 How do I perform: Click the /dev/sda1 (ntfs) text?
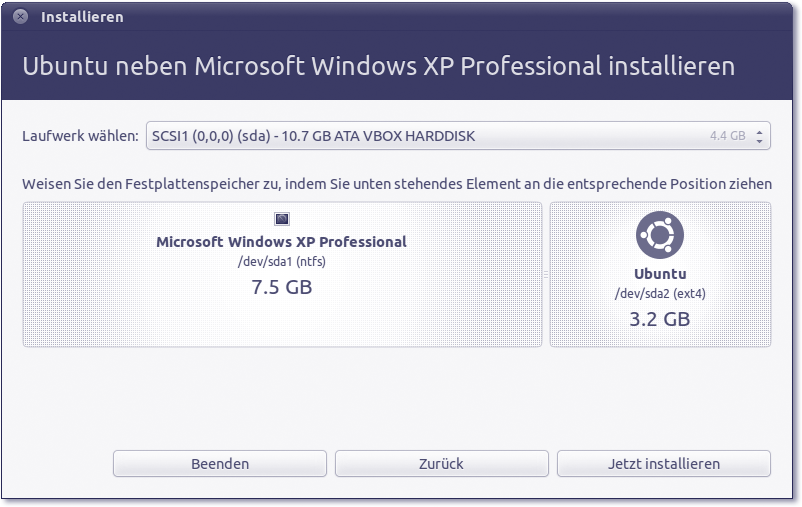pos(281,262)
